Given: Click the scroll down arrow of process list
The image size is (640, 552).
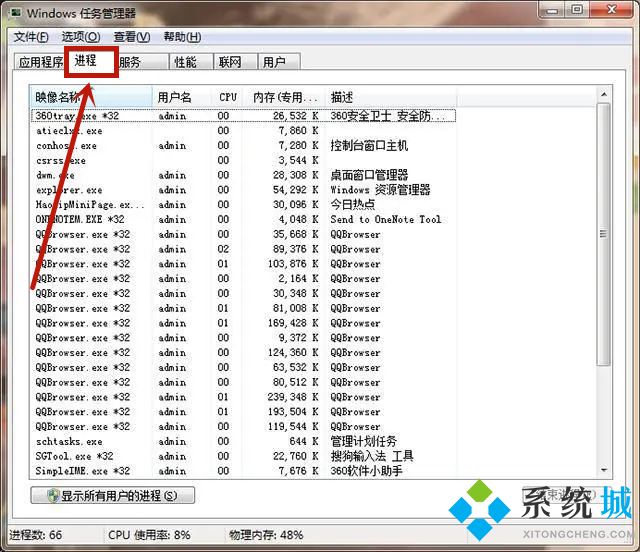Looking at the screenshot, I should click(604, 470).
